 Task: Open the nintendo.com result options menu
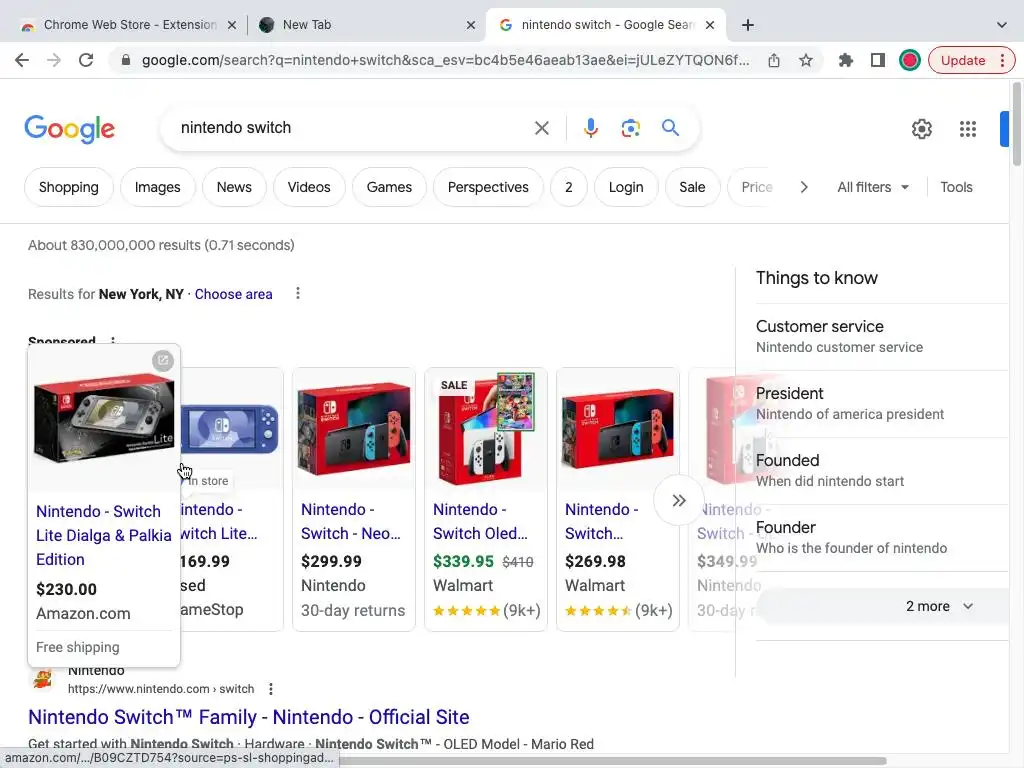pos(270,689)
